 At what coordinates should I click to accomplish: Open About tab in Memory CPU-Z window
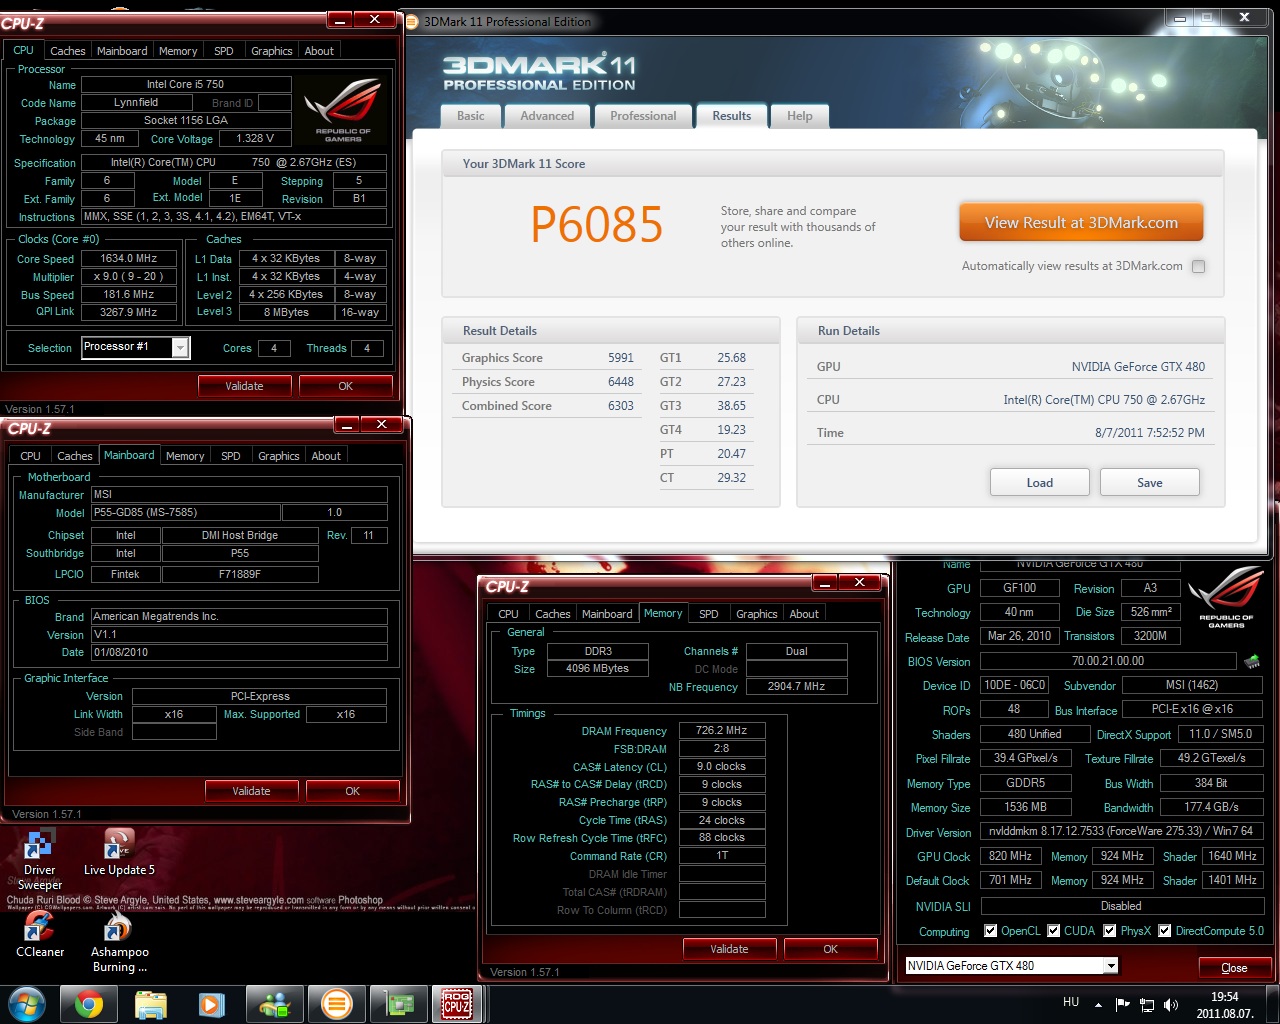pos(804,614)
